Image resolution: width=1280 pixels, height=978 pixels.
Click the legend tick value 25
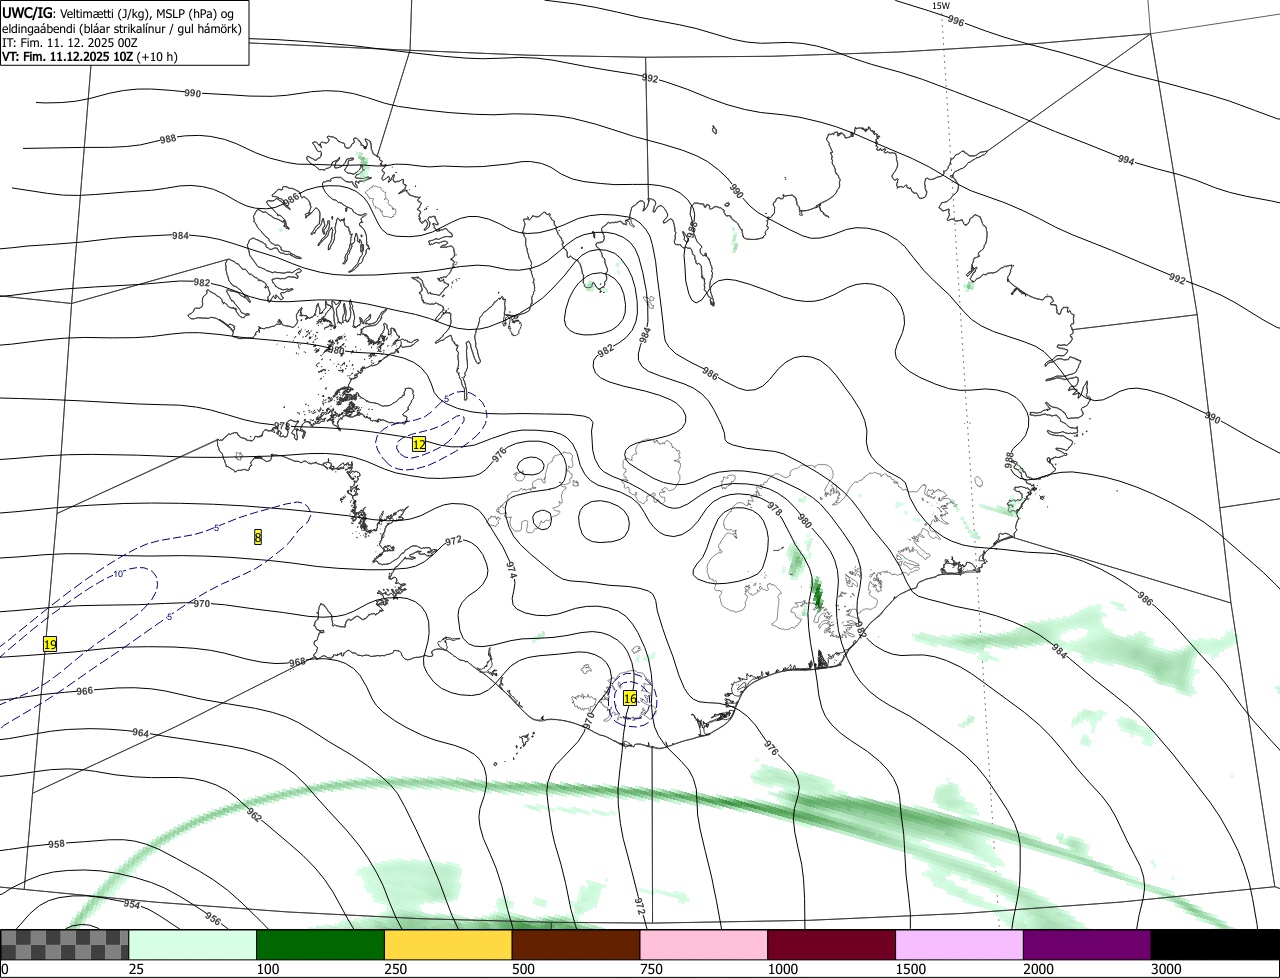136,969
